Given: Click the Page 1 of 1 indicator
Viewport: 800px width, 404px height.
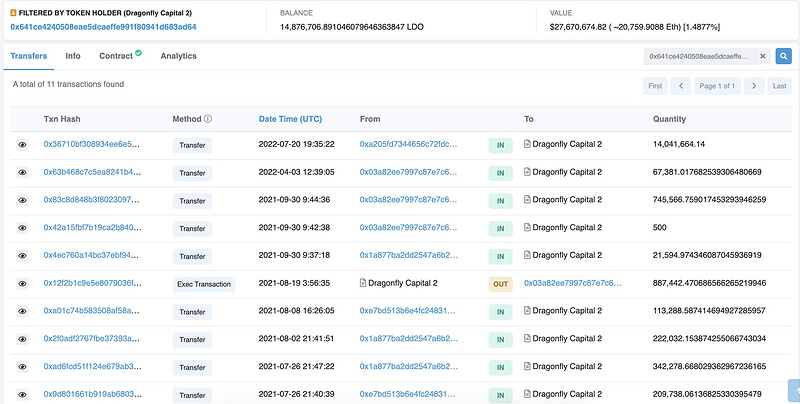Looking at the screenshot, I should (717, 86).
